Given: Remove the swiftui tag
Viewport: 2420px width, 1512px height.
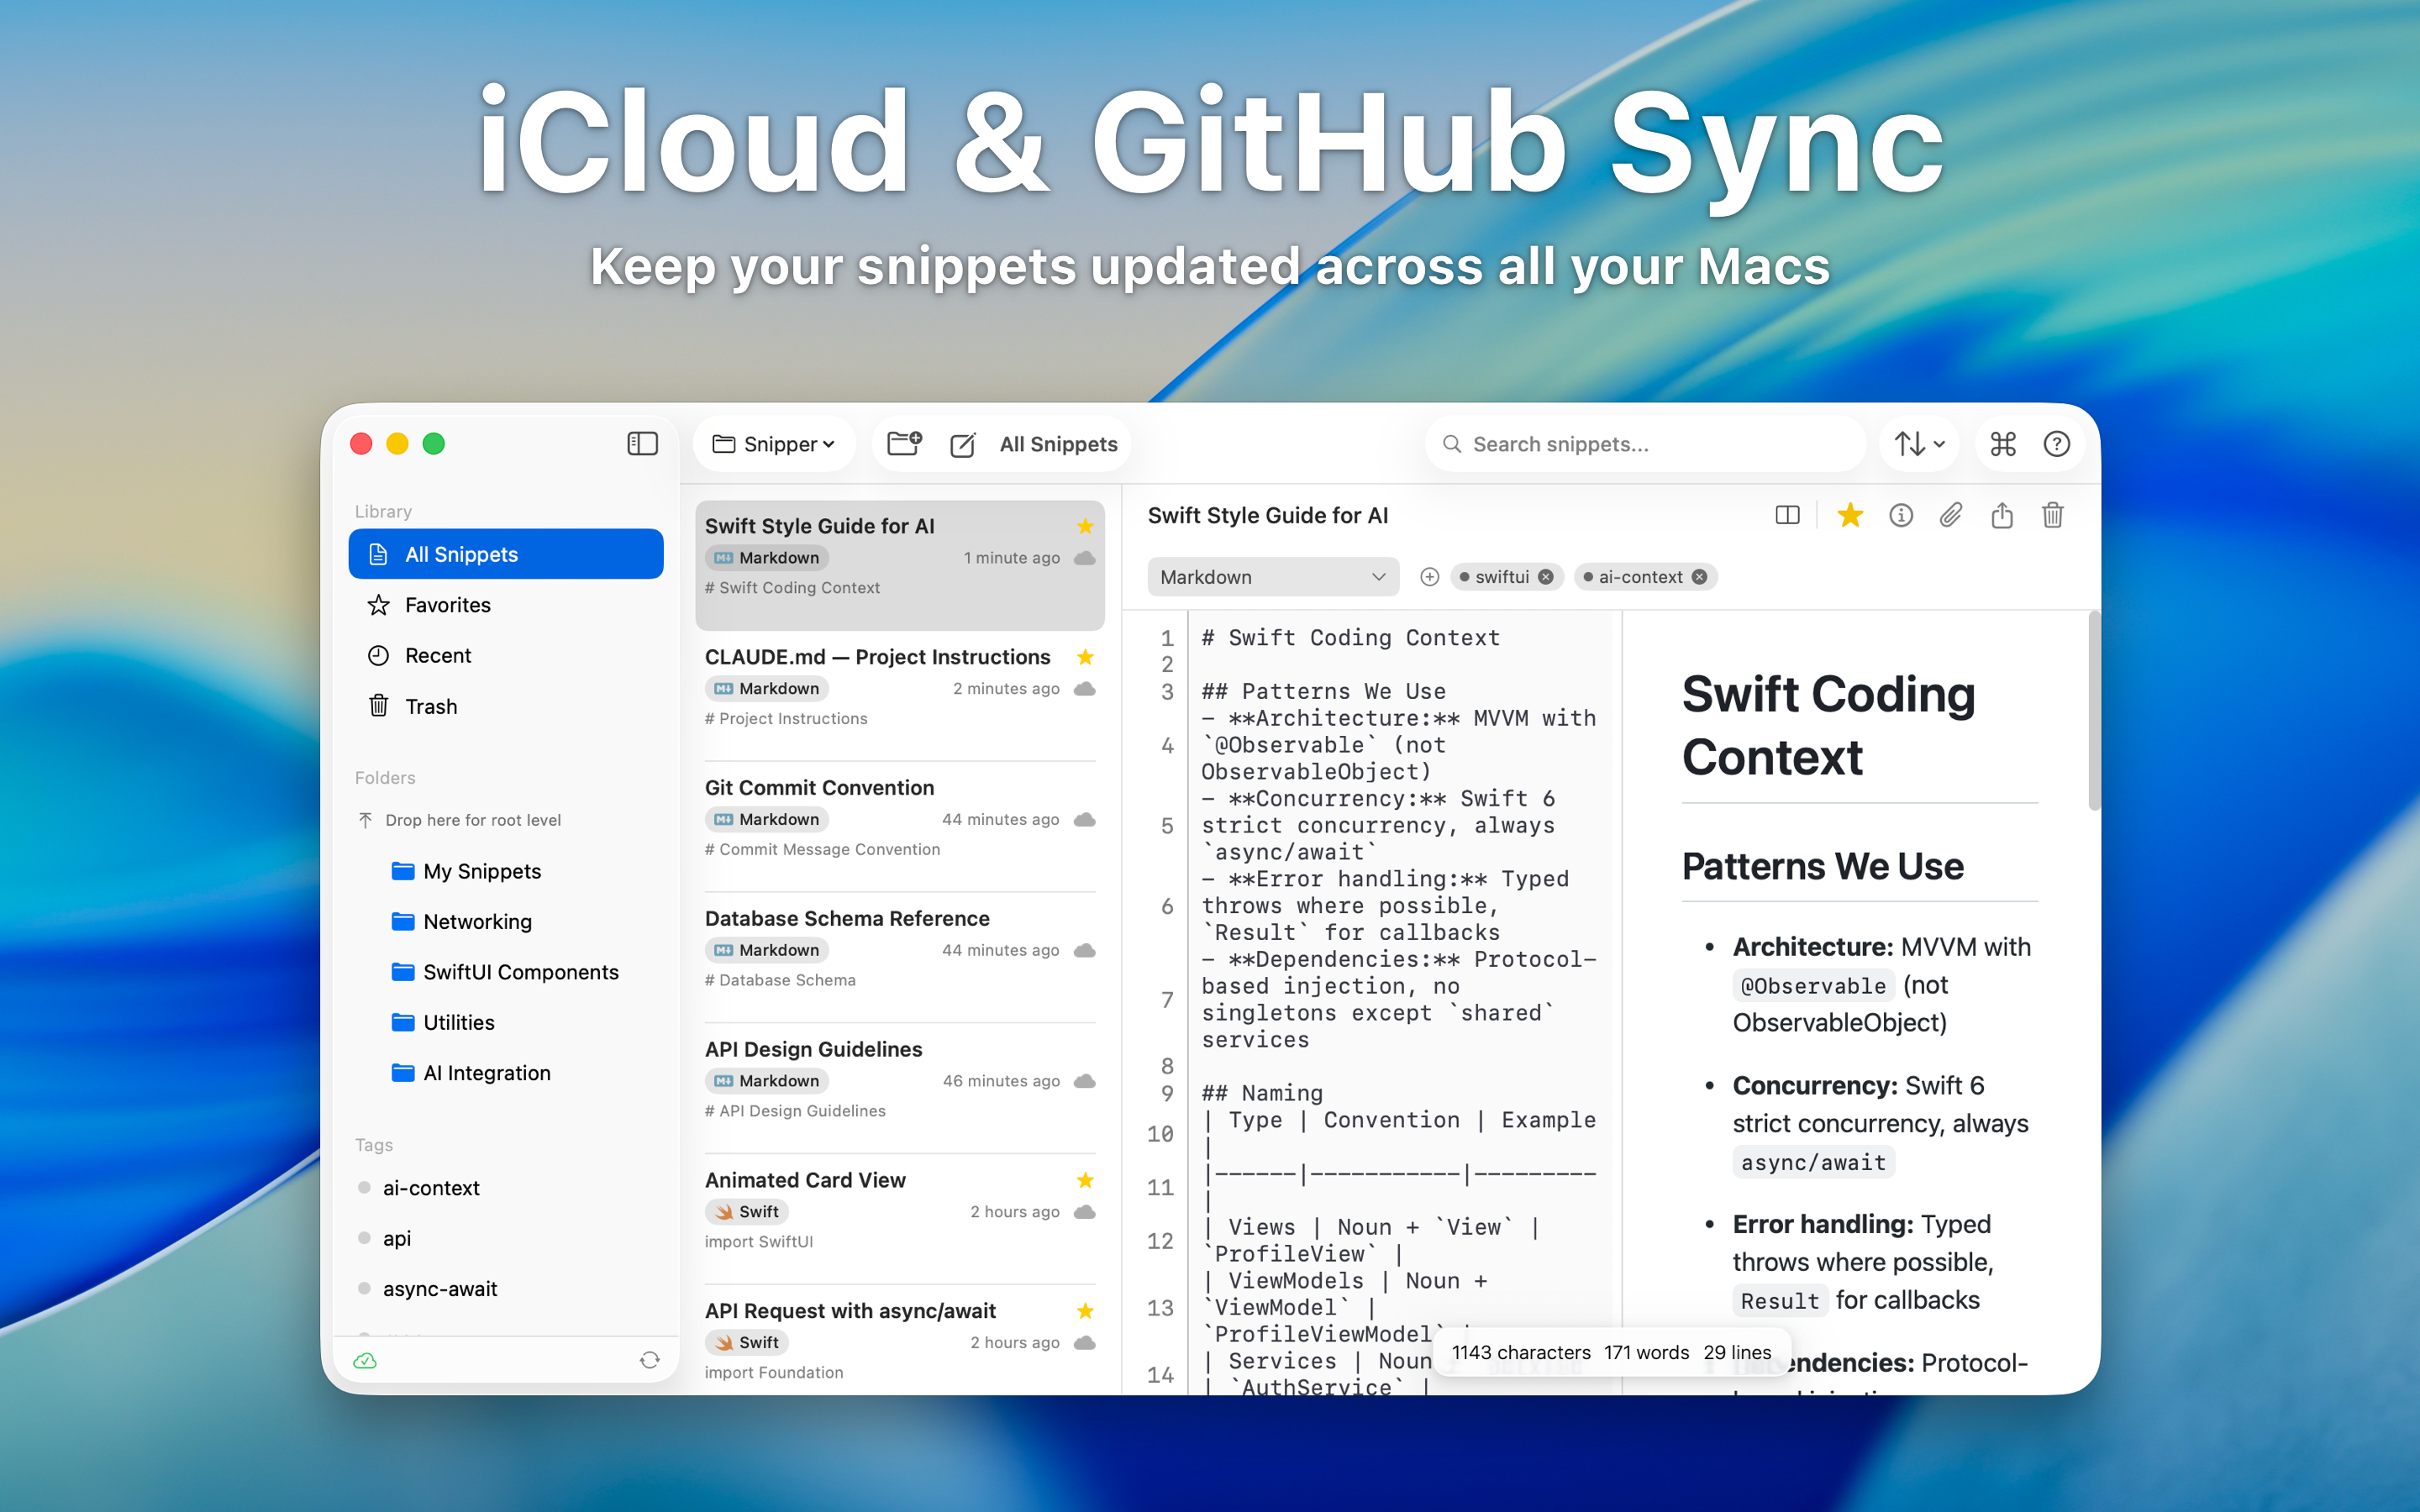Looking at the screenshot, I should pyautogui.click(x=1546, y=577).
